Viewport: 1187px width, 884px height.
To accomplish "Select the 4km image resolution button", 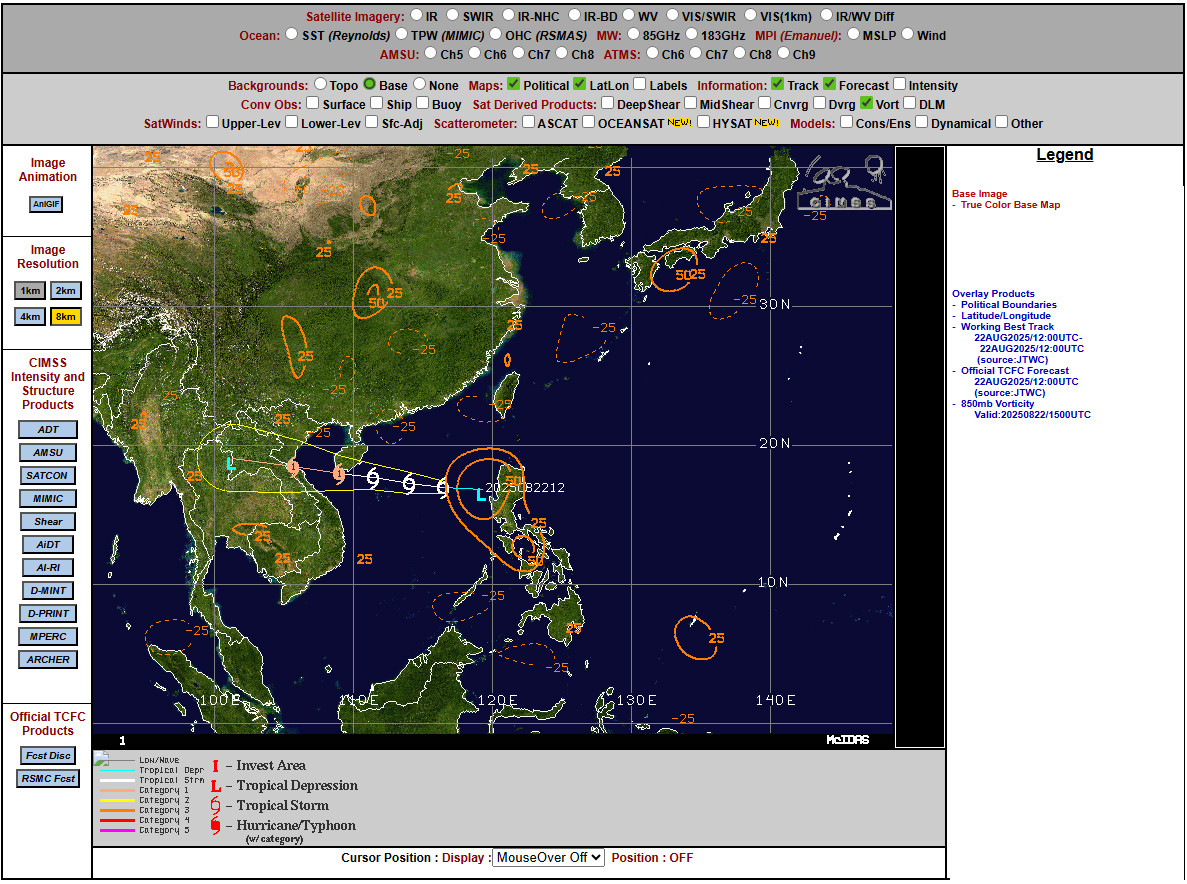I will [x=30, y=316].
